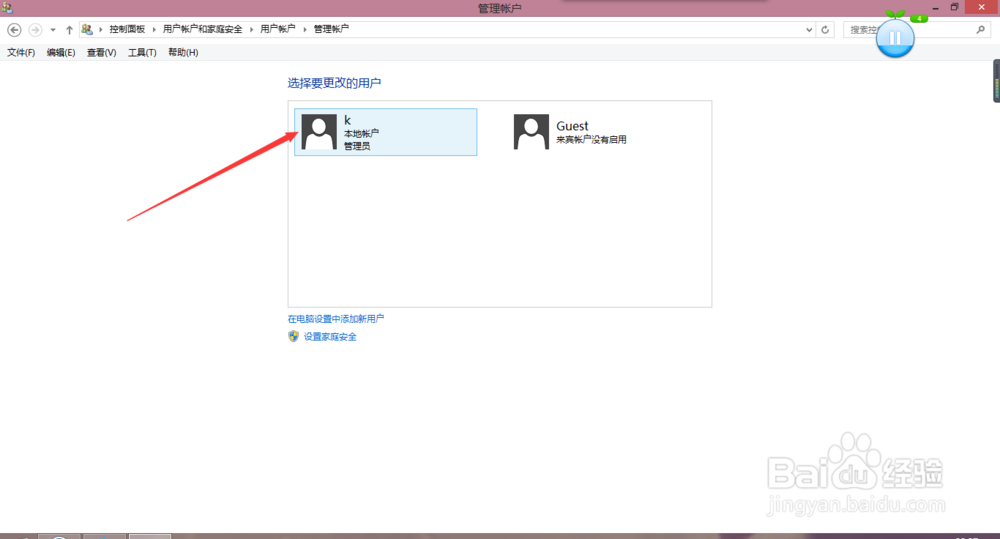Click the shield icon beside 设置家庭安全

293,336
